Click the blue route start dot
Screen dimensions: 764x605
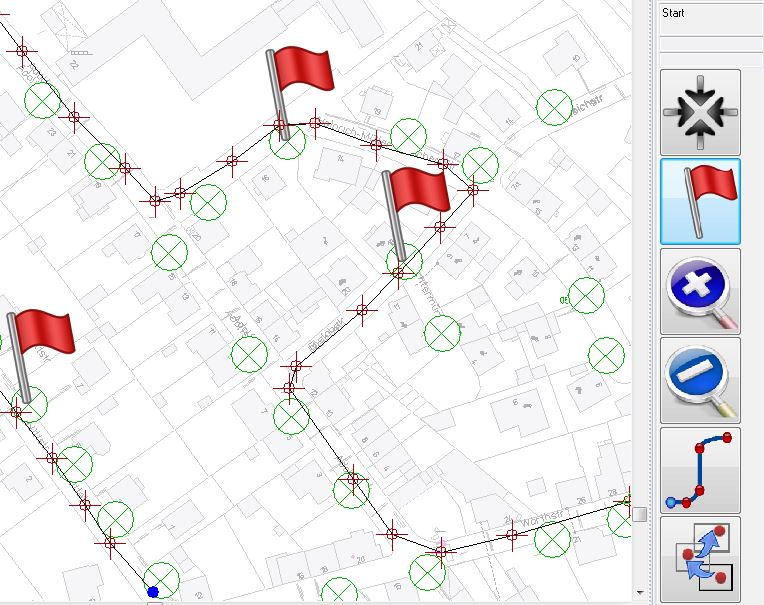pyautogui.click(x=152, y=592)
